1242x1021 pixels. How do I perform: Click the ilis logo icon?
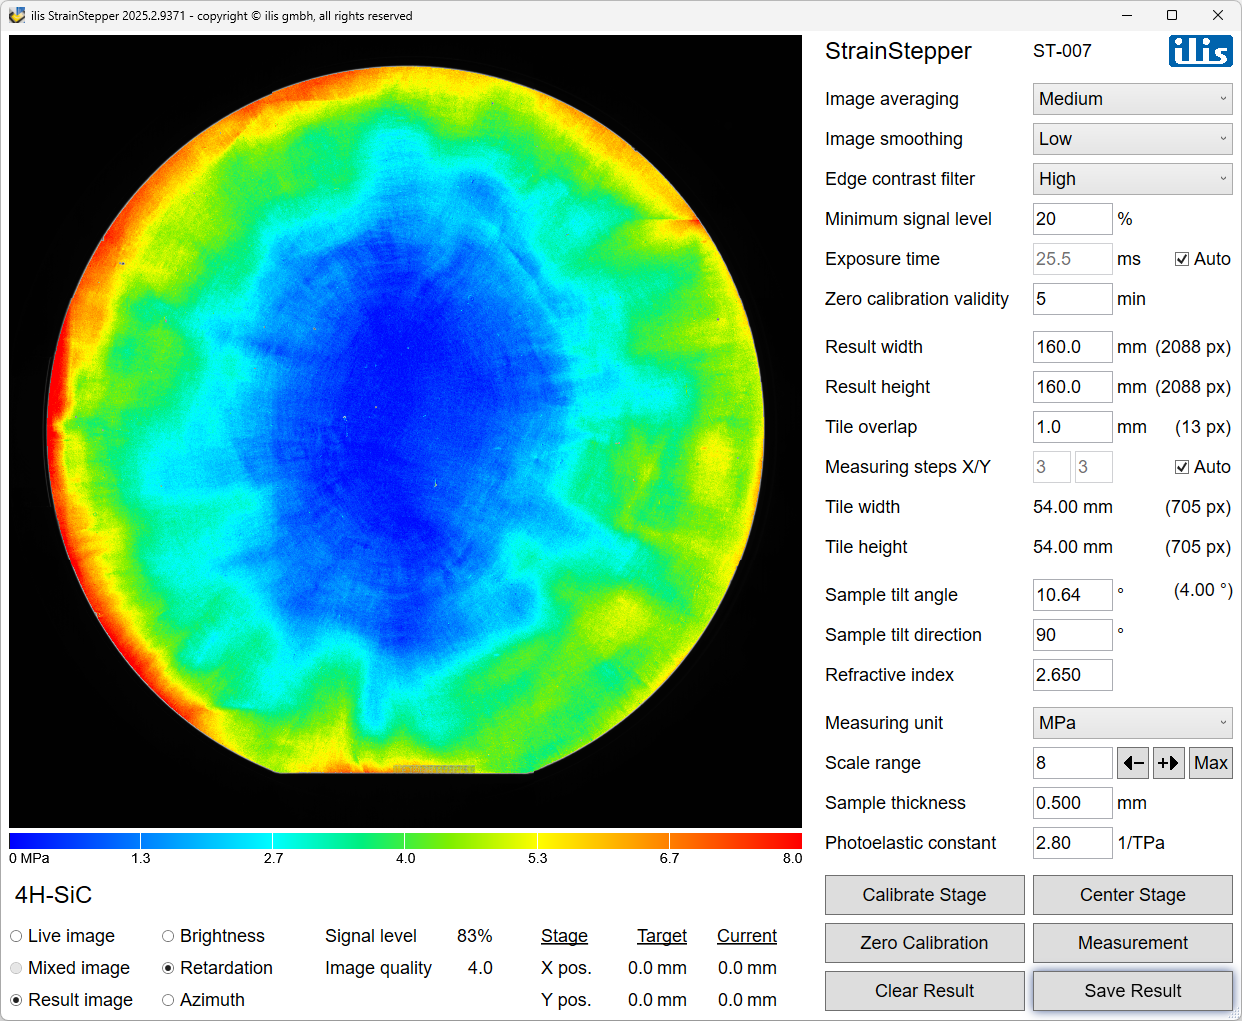click(1200, 51)
